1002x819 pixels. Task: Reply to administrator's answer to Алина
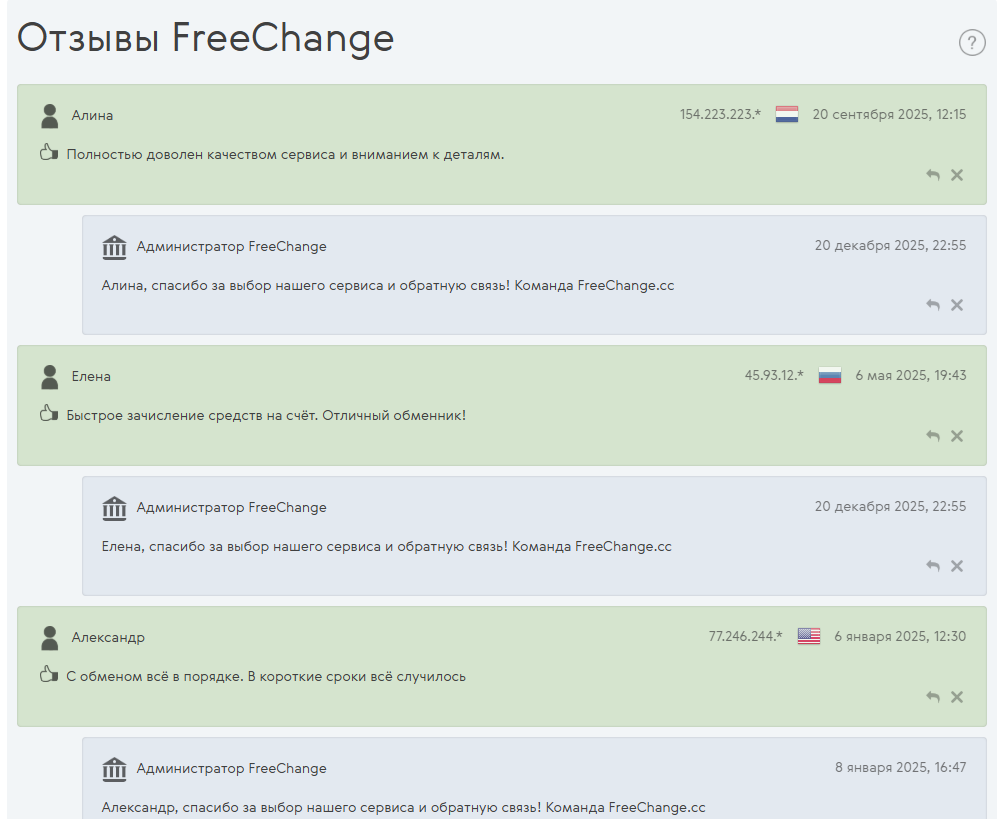[x=933, y=305]
